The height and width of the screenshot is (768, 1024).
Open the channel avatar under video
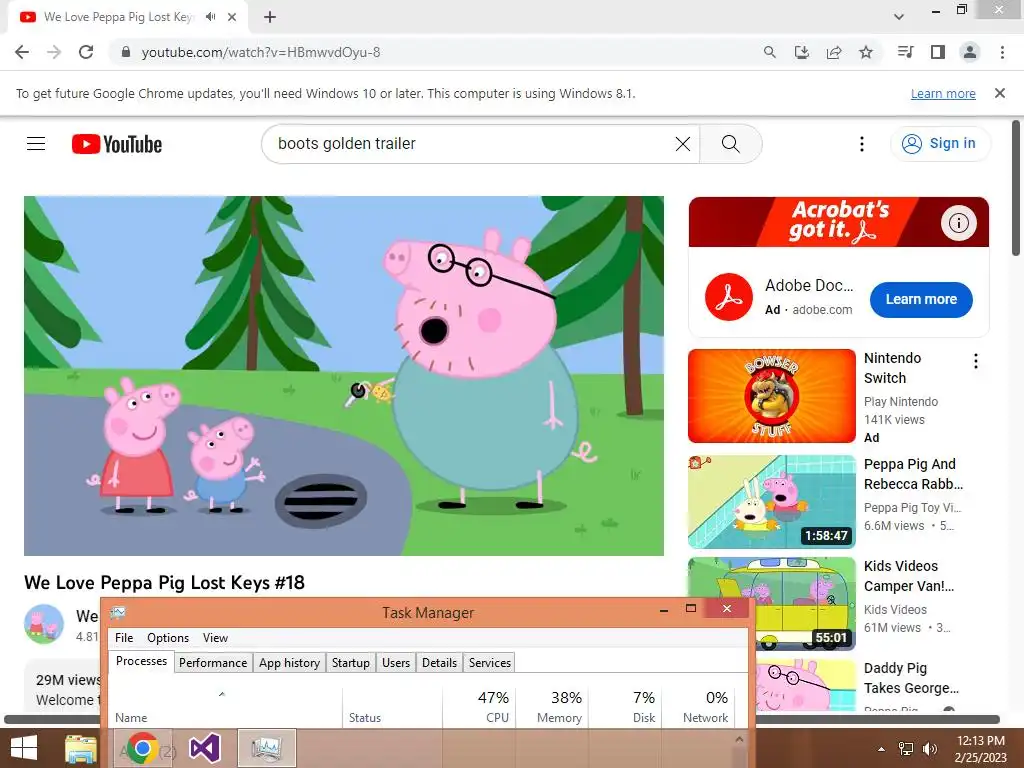[44, 624]
